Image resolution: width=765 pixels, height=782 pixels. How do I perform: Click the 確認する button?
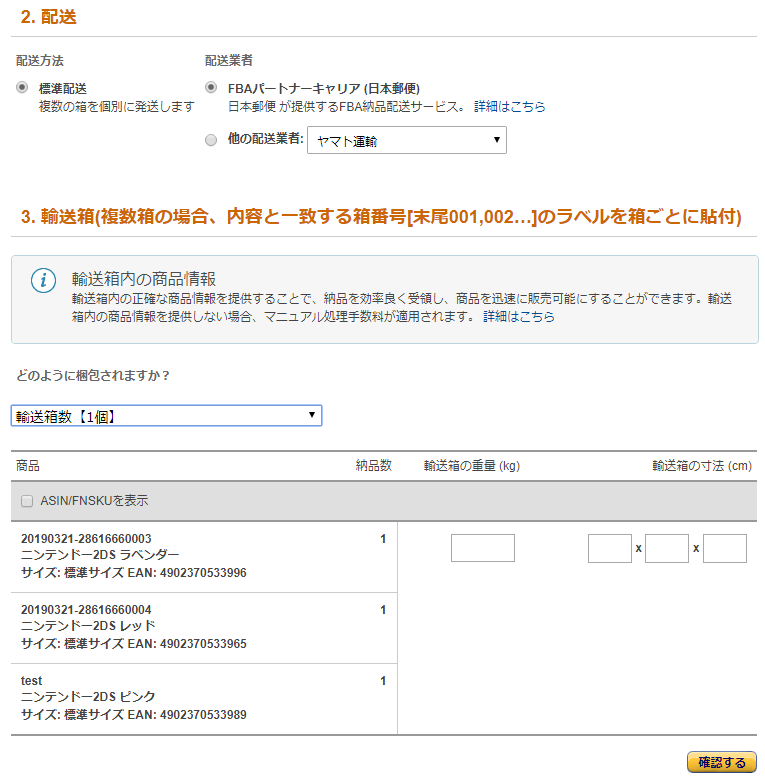tap(722, 762)
